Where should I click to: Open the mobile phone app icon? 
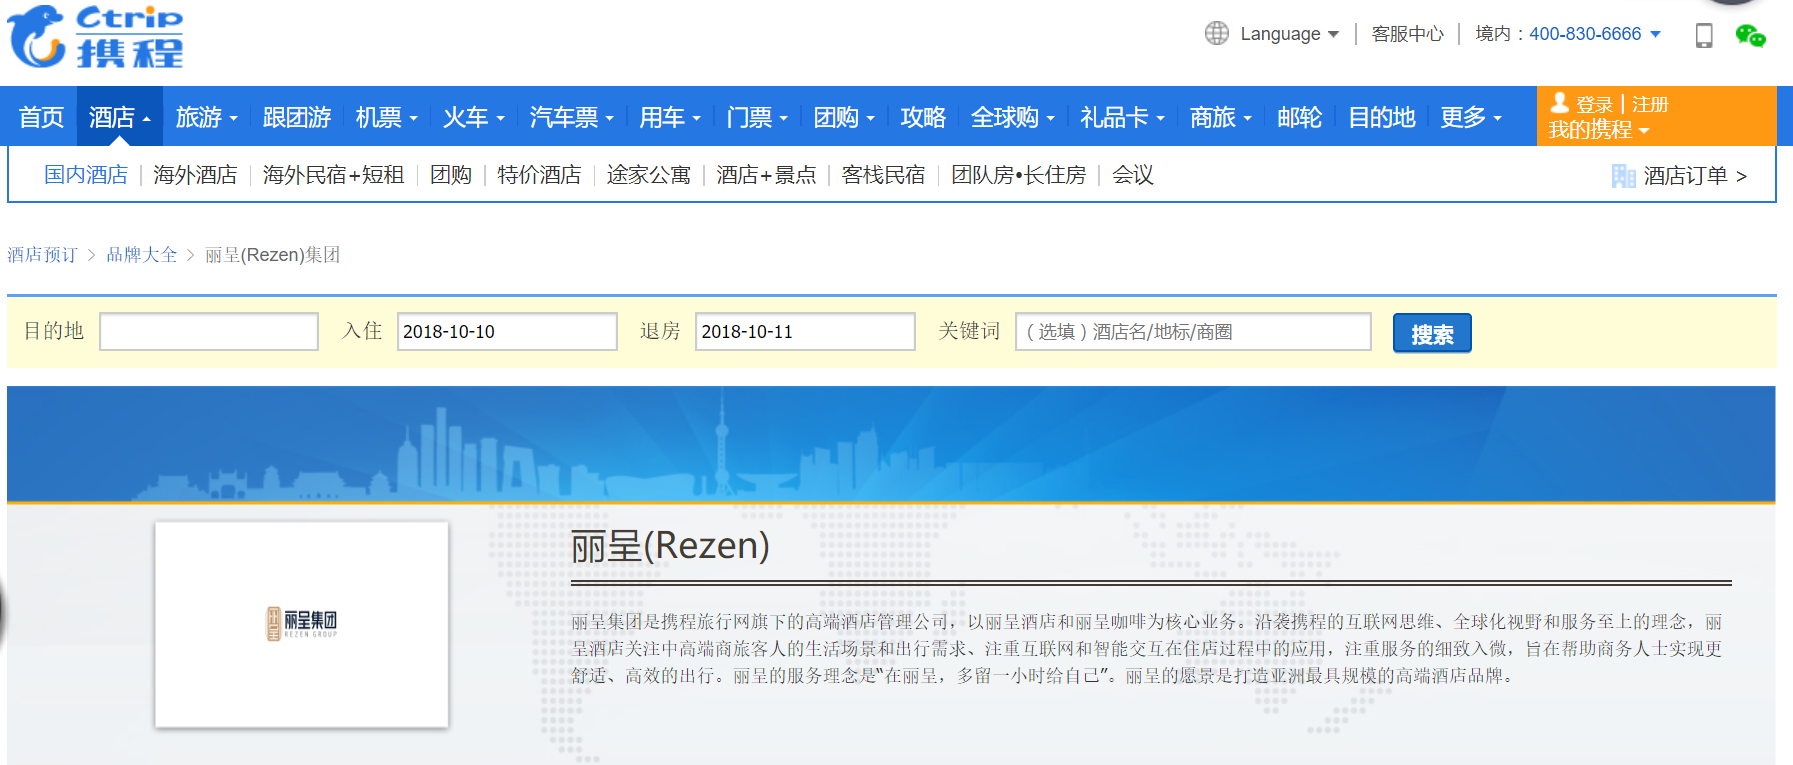(x=1704, y=35)
